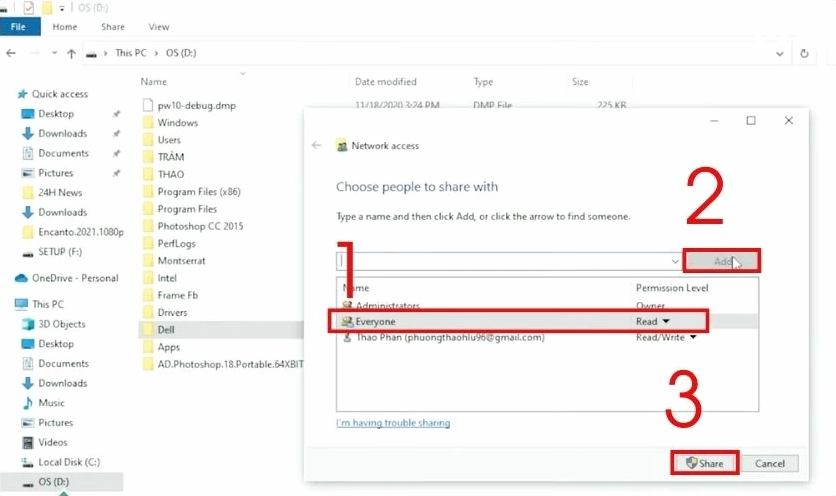Go back using Network access back arrow
This screenshot has width=836, height=496.
(317, 146)
